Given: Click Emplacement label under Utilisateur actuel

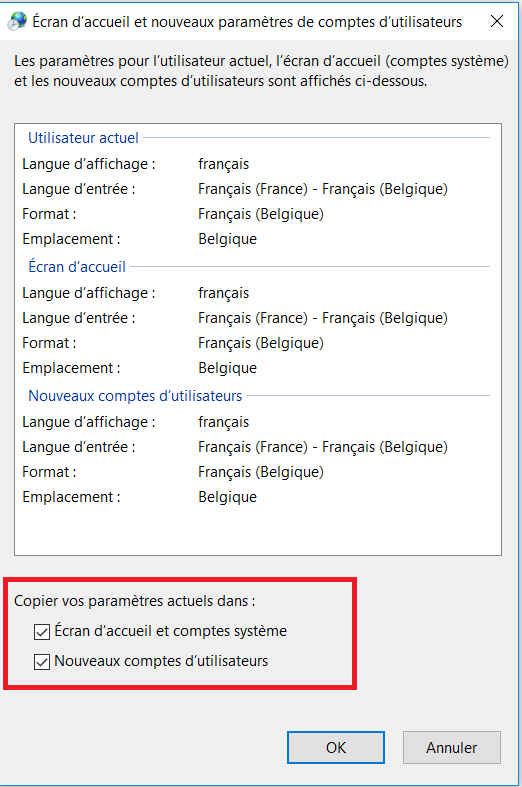Looking at the screenshot, I should point(71,239).
